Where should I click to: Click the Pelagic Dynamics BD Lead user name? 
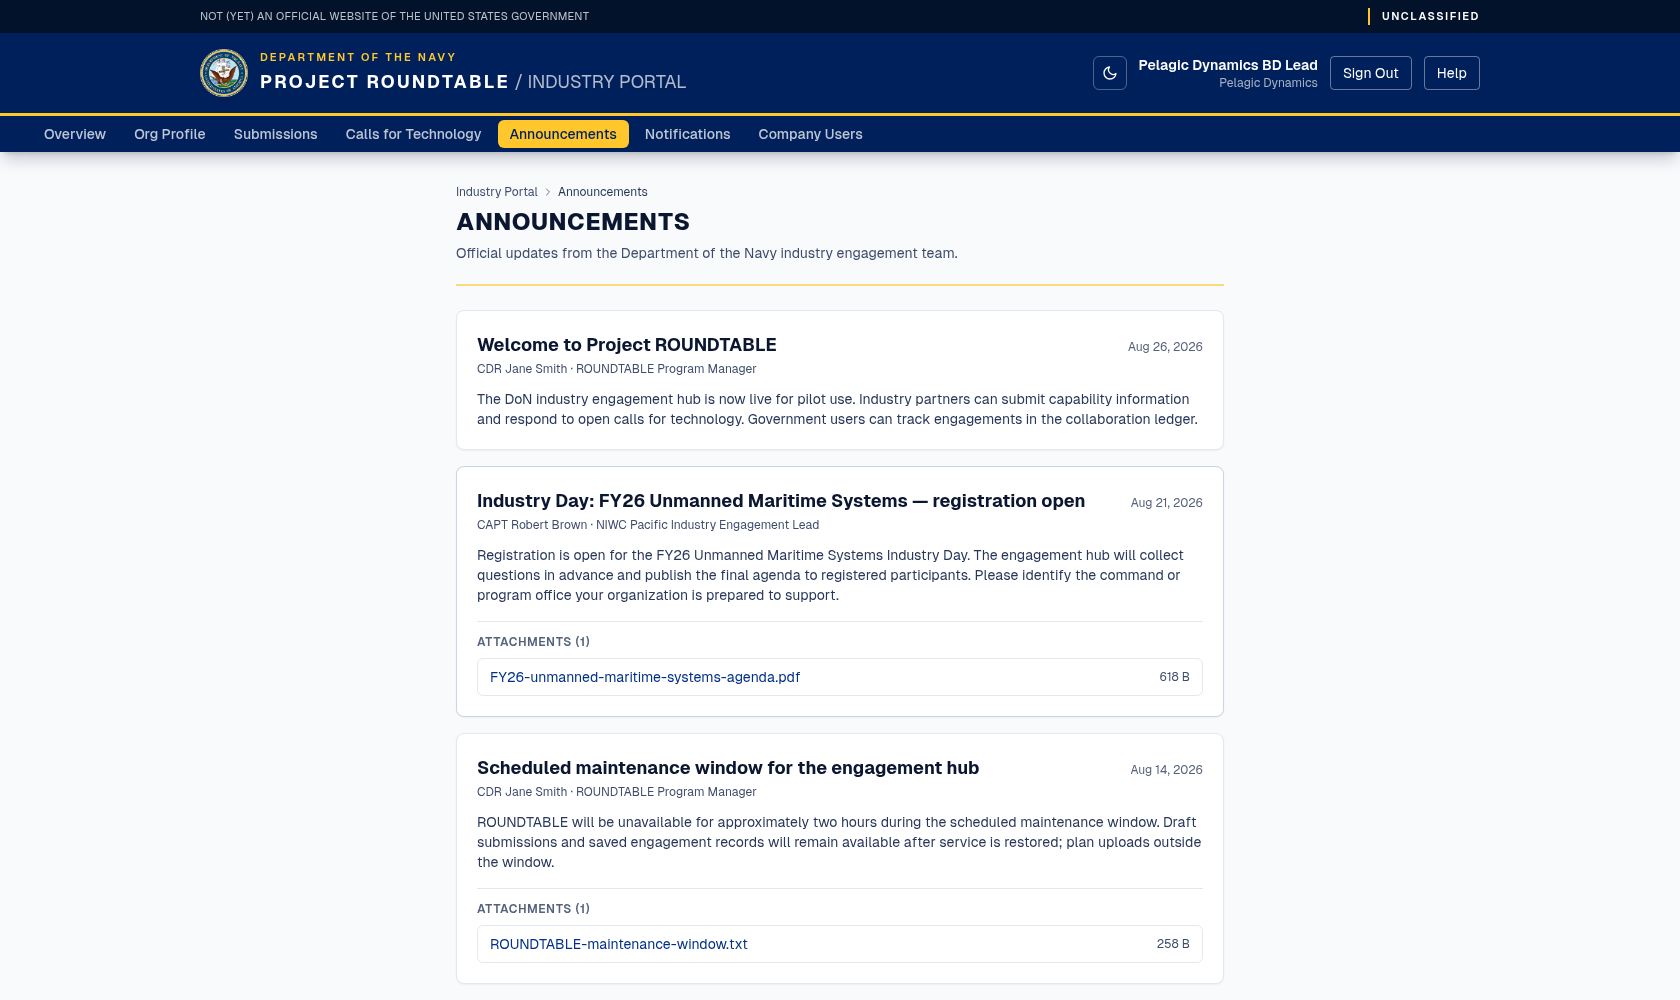tap(1228, 65)
